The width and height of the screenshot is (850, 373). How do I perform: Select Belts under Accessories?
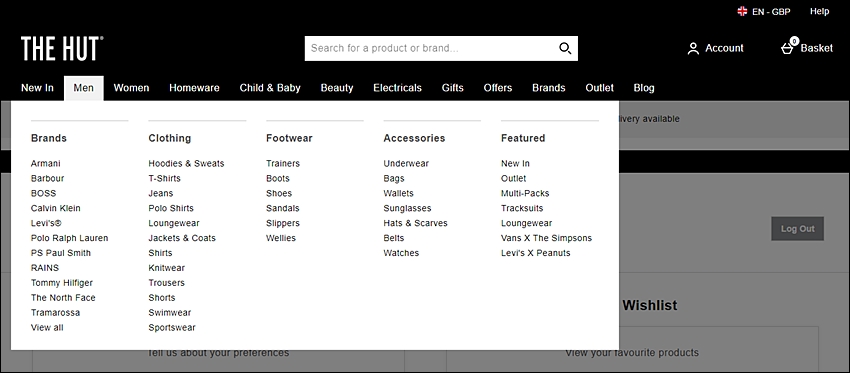[394, 238]
